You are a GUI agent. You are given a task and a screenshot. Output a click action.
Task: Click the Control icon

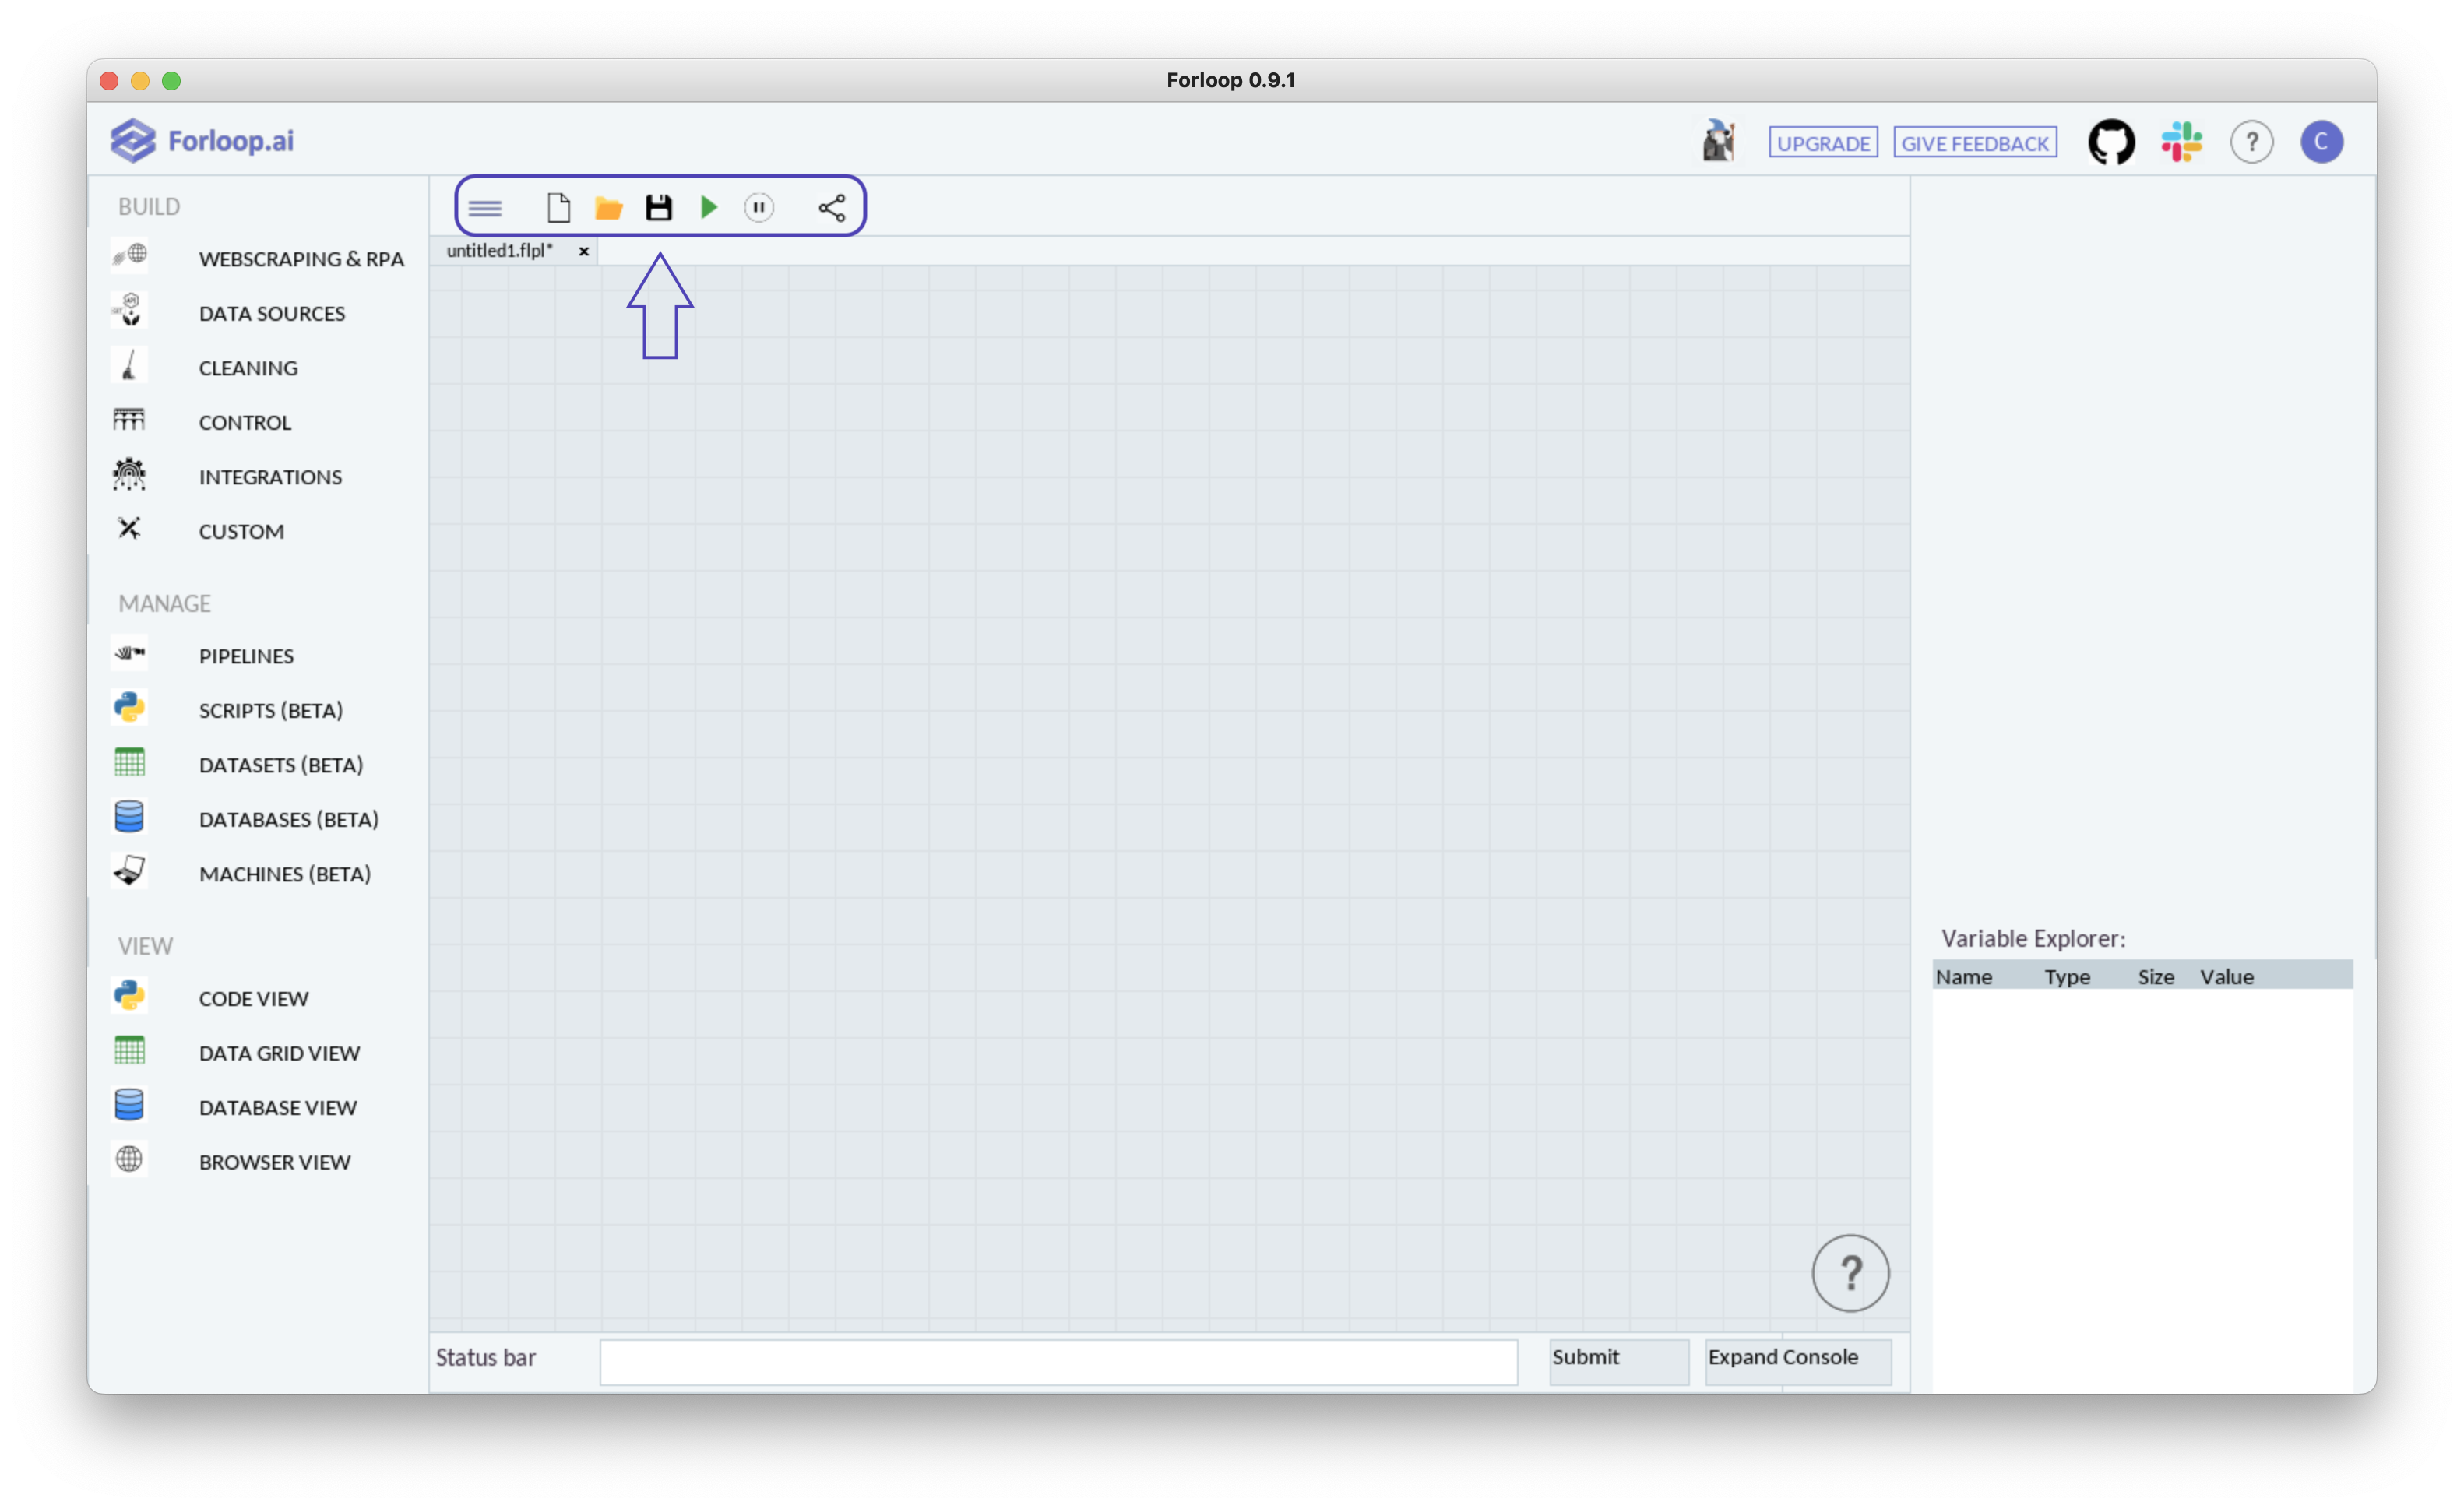129,419
